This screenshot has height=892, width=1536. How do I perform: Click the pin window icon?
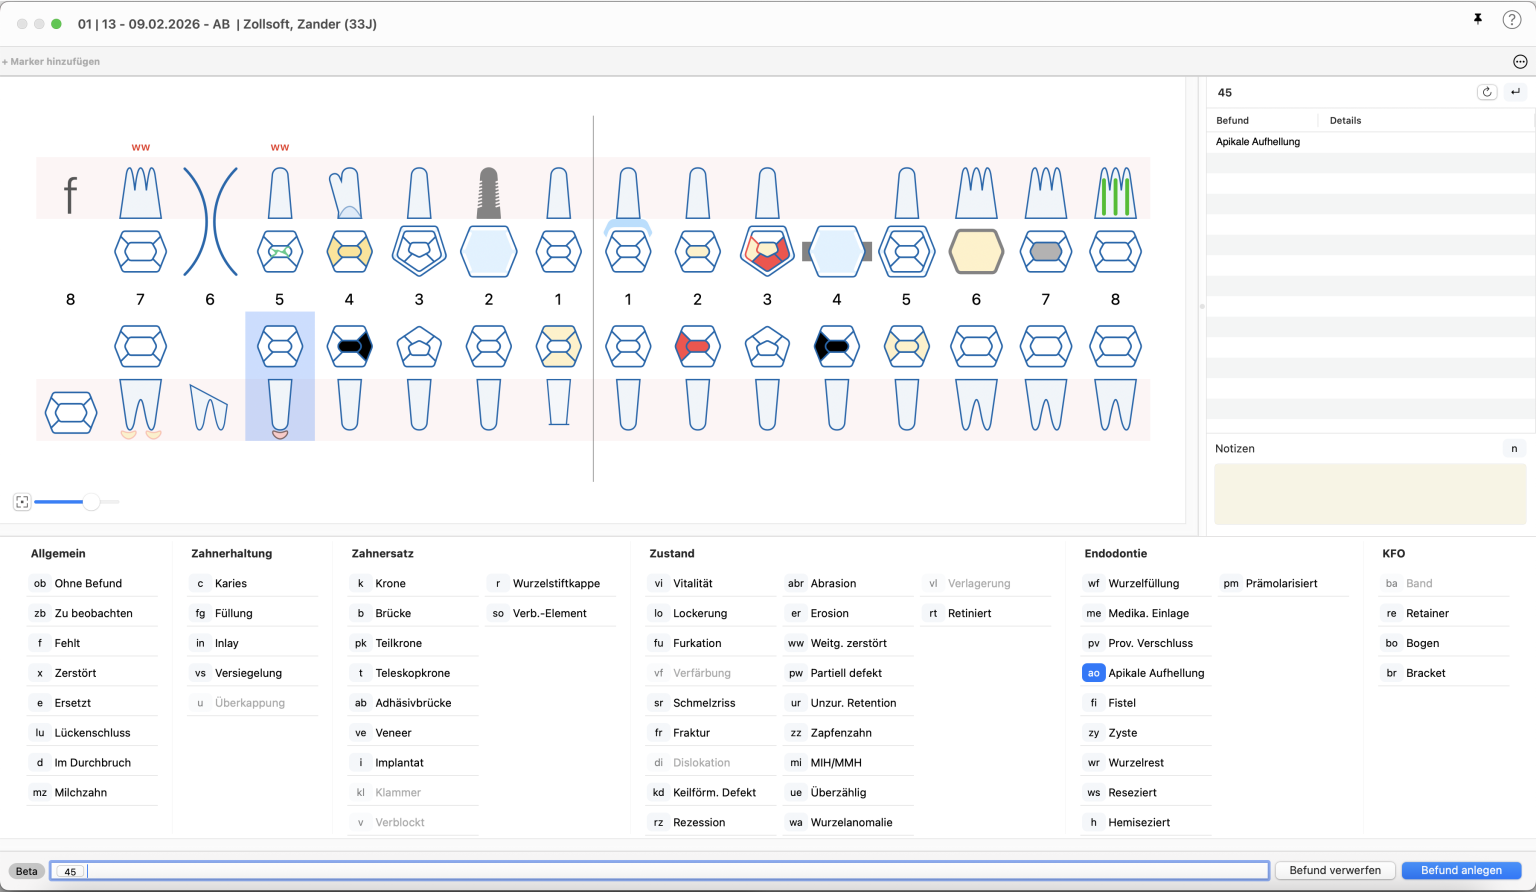[x=1477, y=19]
